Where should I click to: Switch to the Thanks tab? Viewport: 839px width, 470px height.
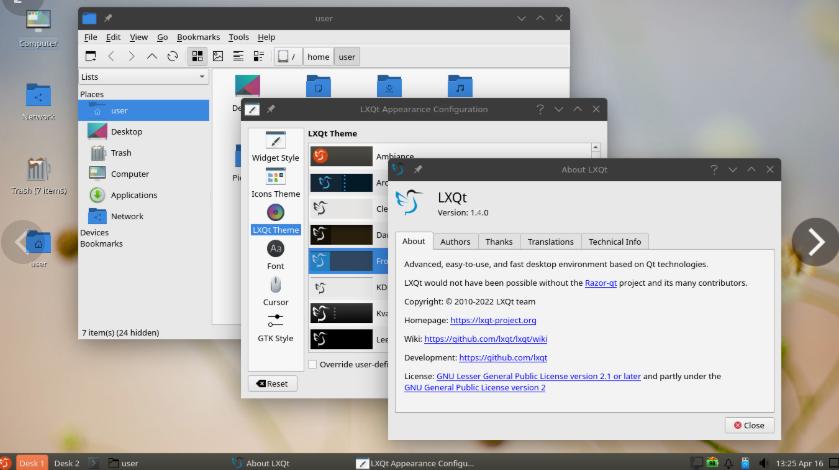point(499,241)
